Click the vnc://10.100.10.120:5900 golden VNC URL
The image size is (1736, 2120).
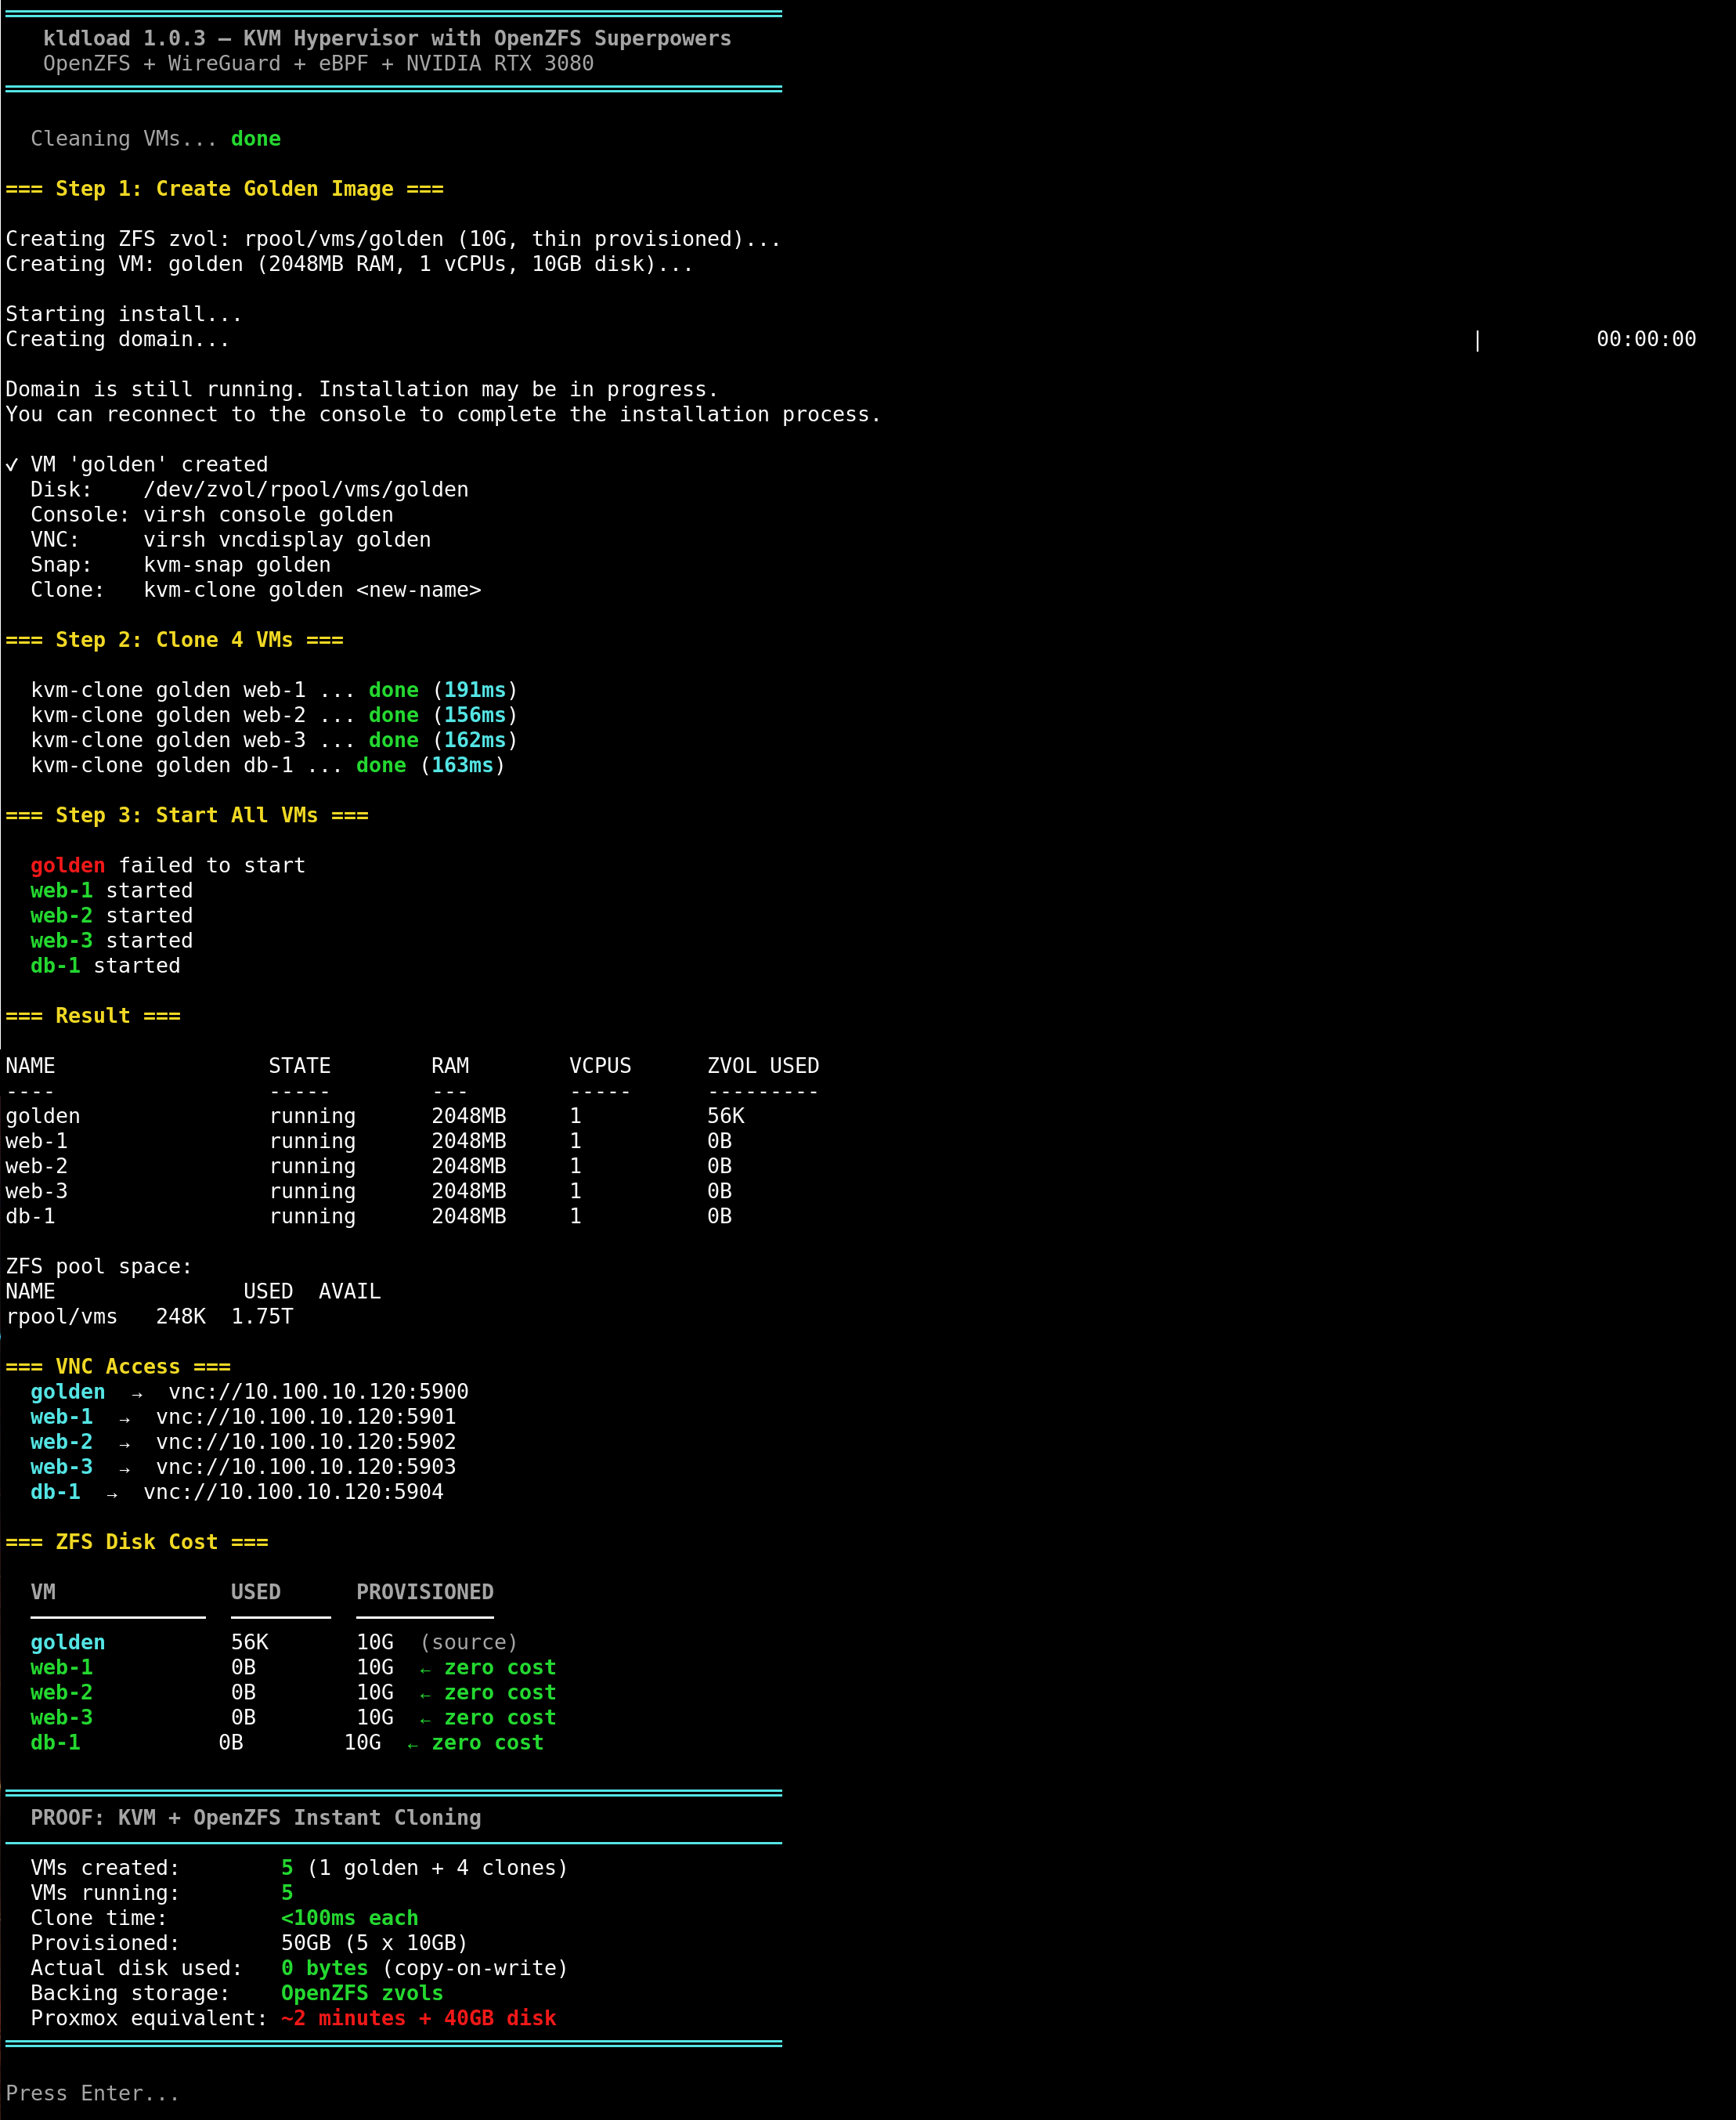pos(318,1392)
